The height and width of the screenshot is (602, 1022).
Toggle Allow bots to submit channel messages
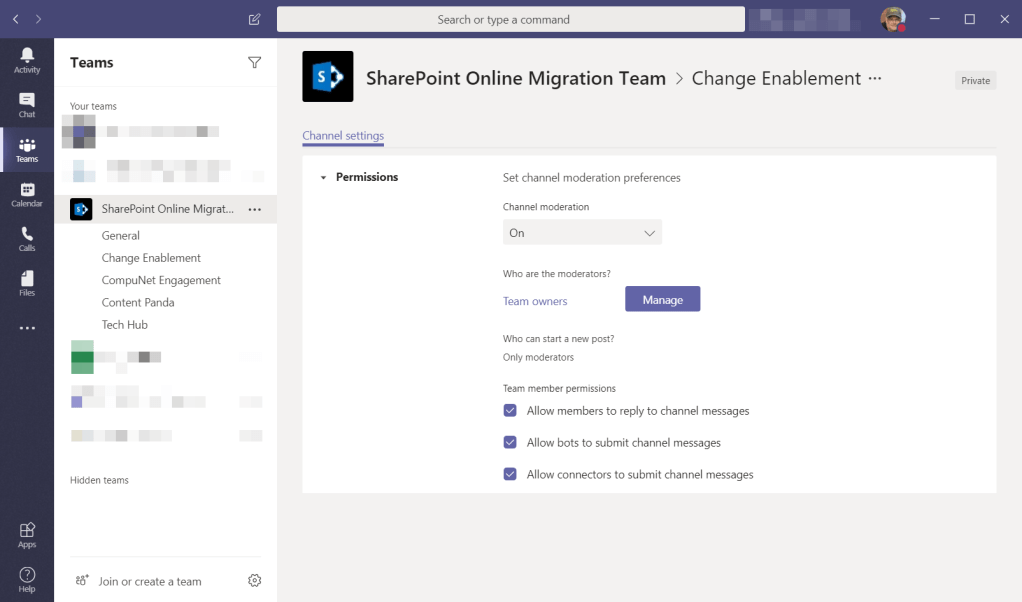pyautogui.click(x=510, y=443)
